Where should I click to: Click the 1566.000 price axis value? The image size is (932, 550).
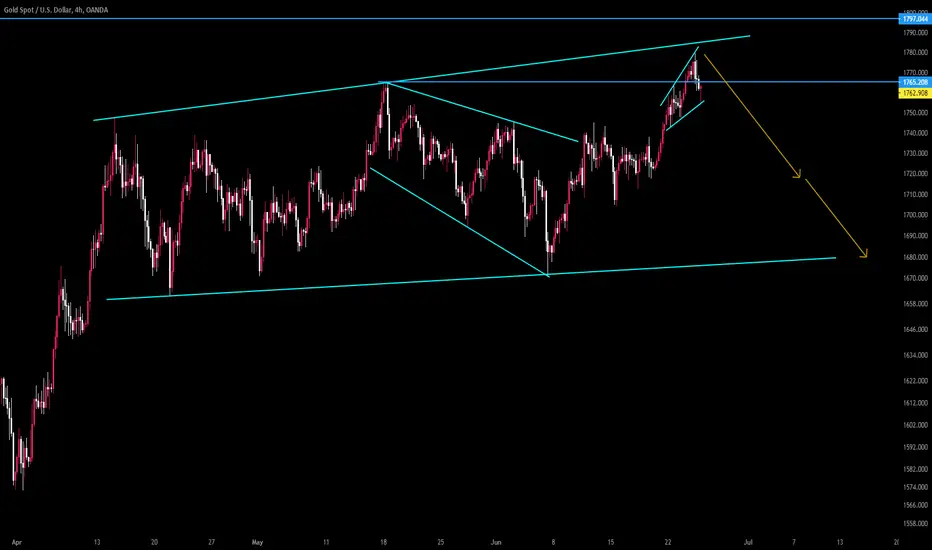click(915, 505)
